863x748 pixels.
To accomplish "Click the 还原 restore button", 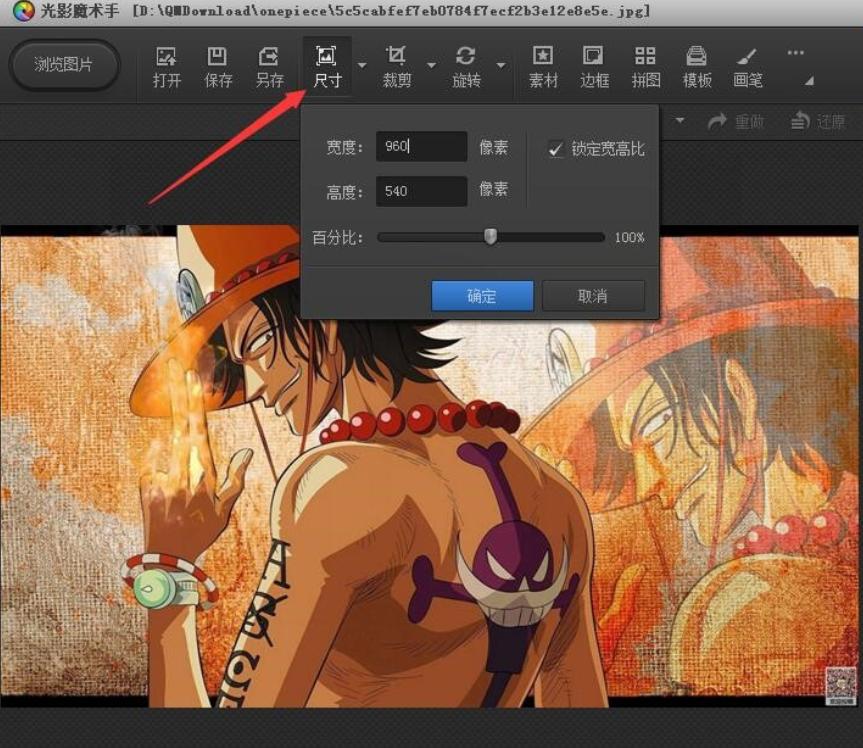I will (818, 121).
